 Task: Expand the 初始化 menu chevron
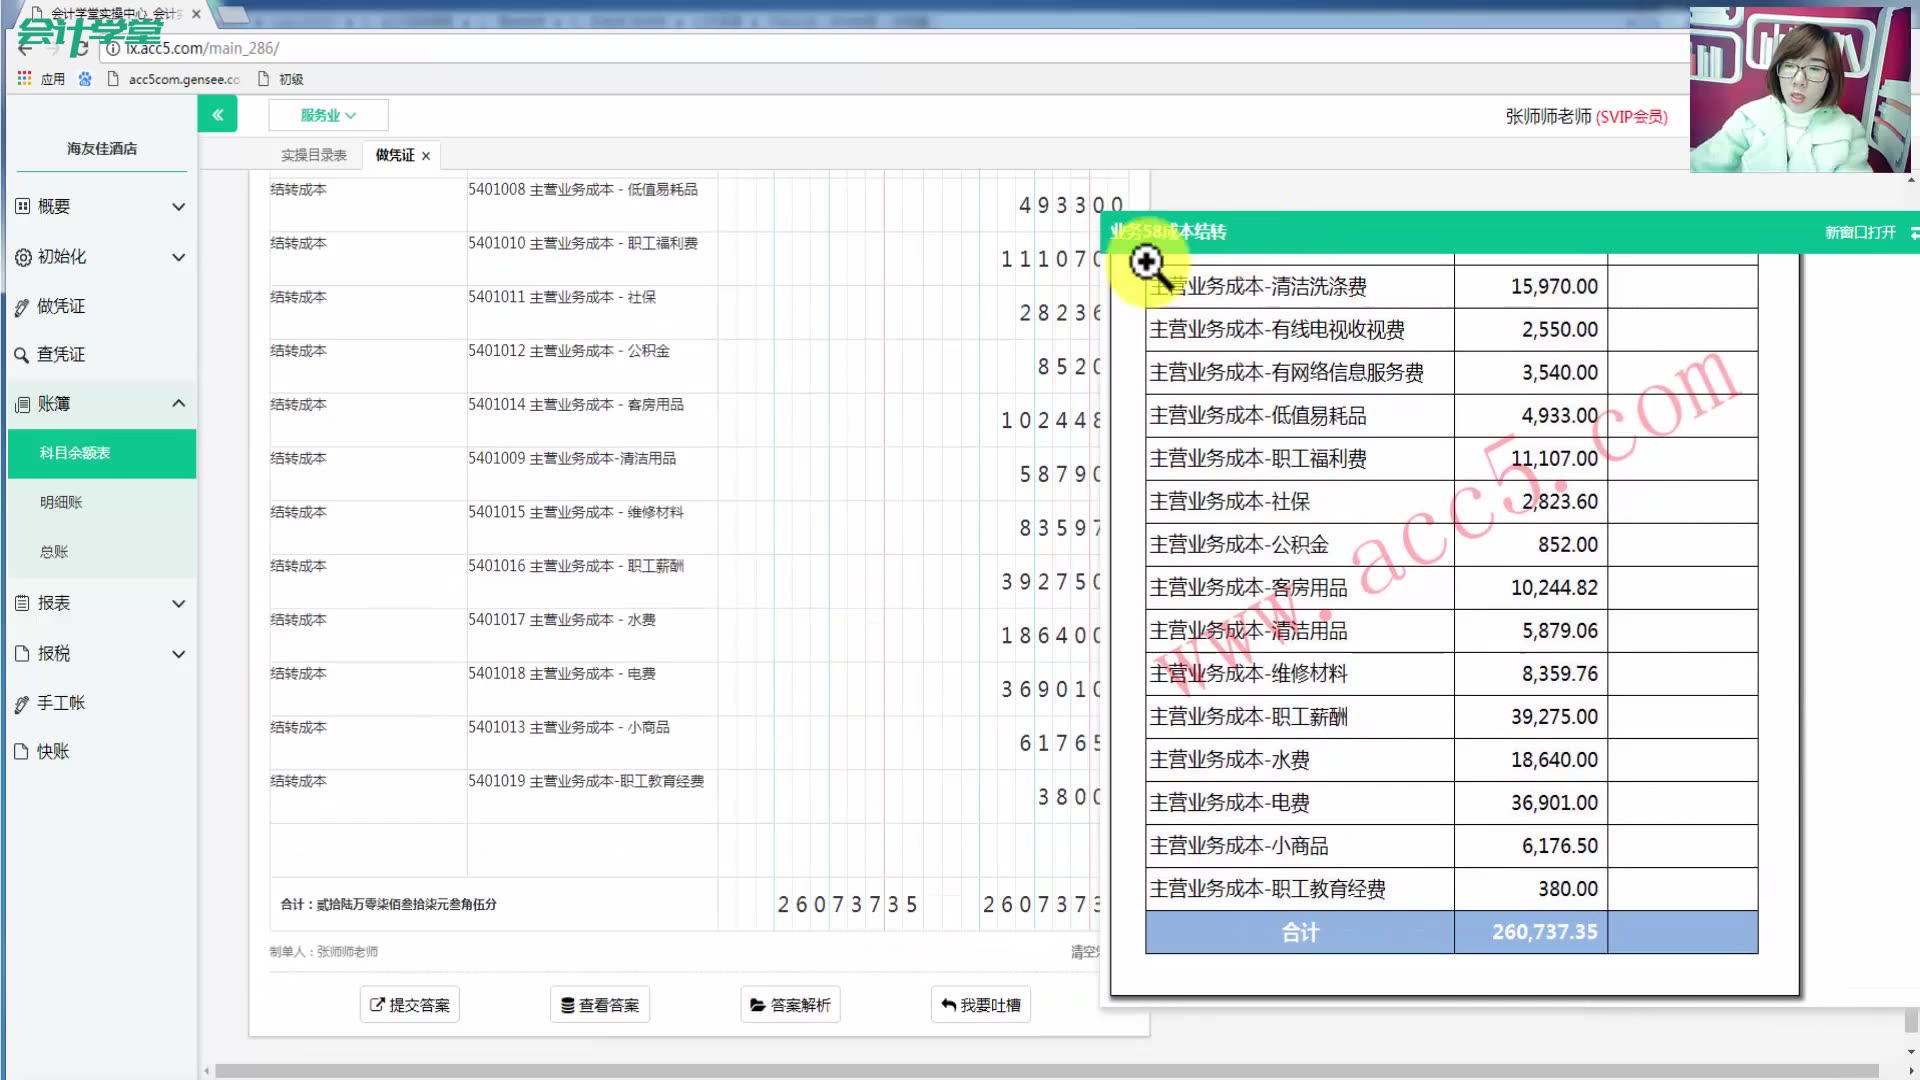point(178,257)
